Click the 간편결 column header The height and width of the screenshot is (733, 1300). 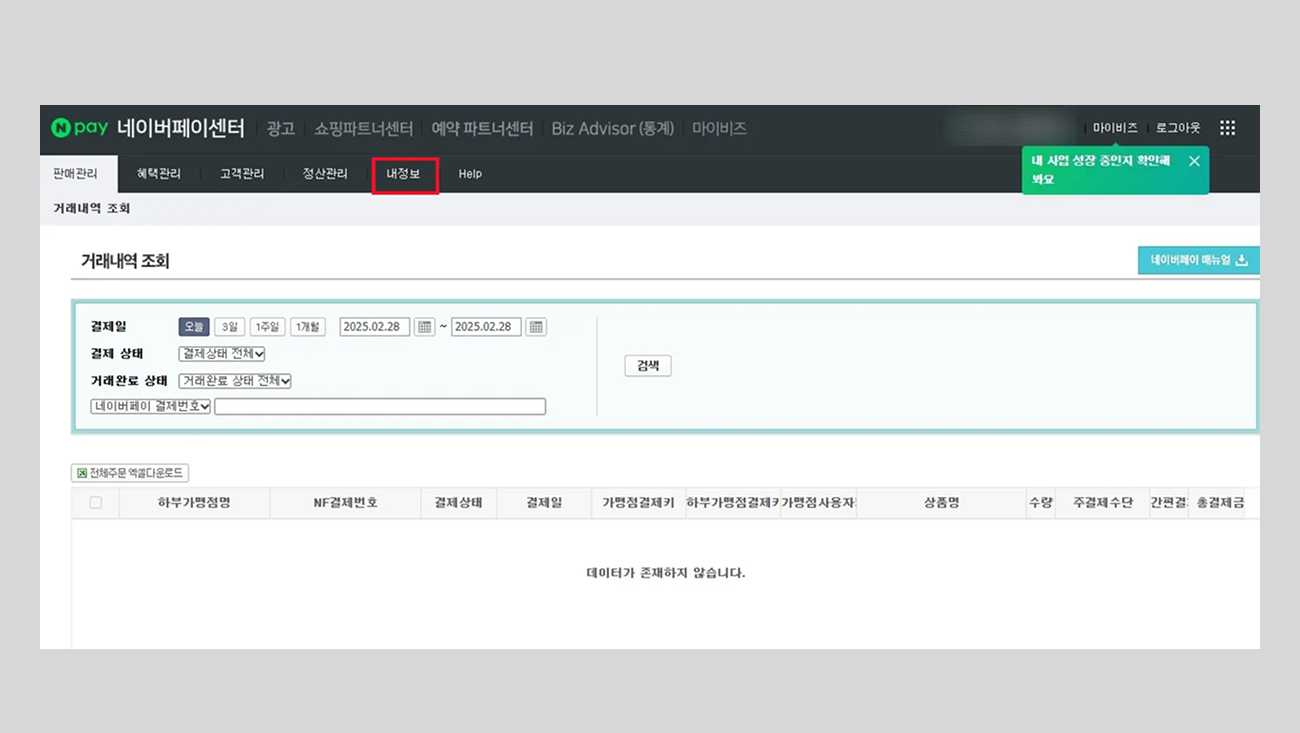1168,503
